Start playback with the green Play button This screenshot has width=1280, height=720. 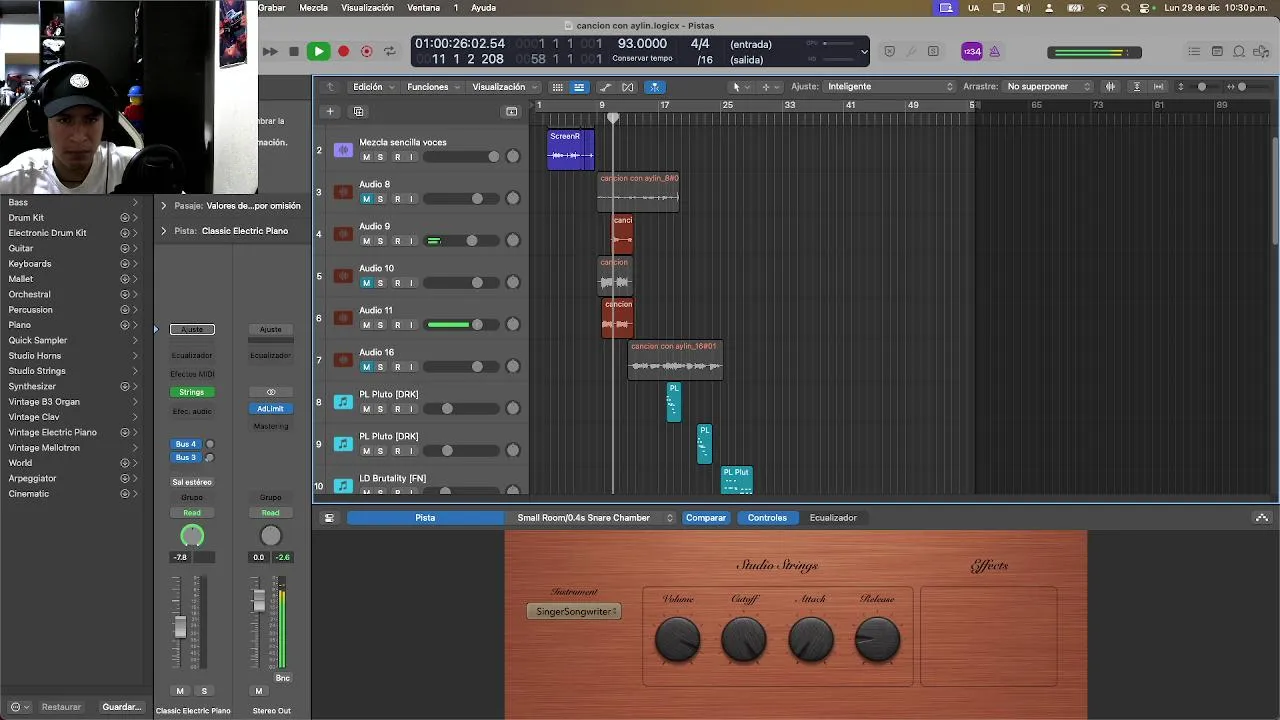point(318,51)
